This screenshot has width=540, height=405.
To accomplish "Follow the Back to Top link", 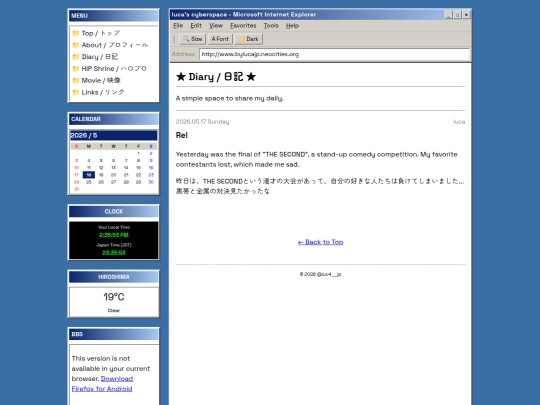I will [320, 242].
